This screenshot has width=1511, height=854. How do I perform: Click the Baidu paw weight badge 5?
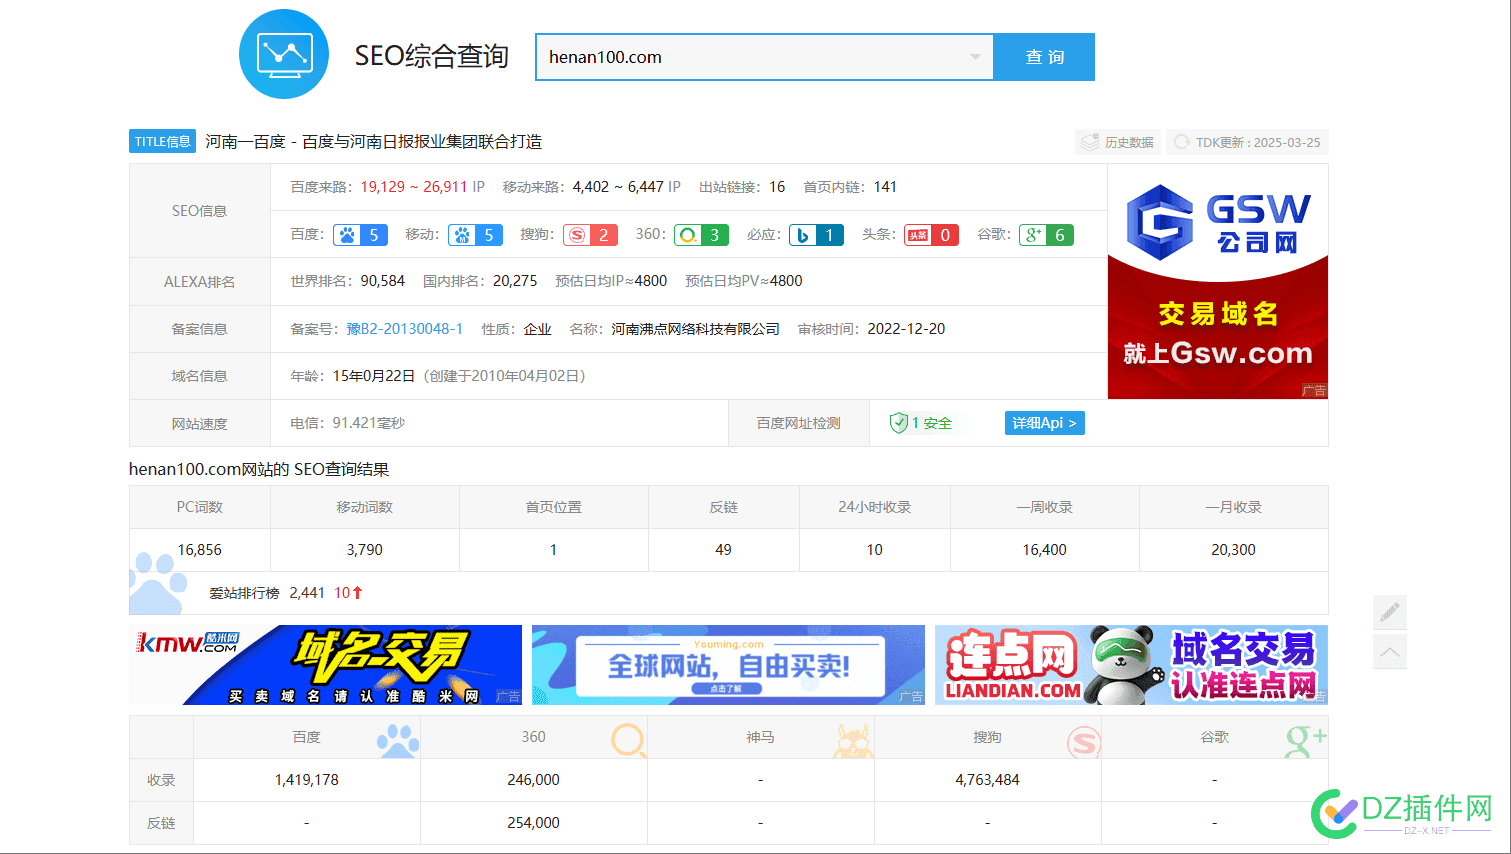(360, 235)
